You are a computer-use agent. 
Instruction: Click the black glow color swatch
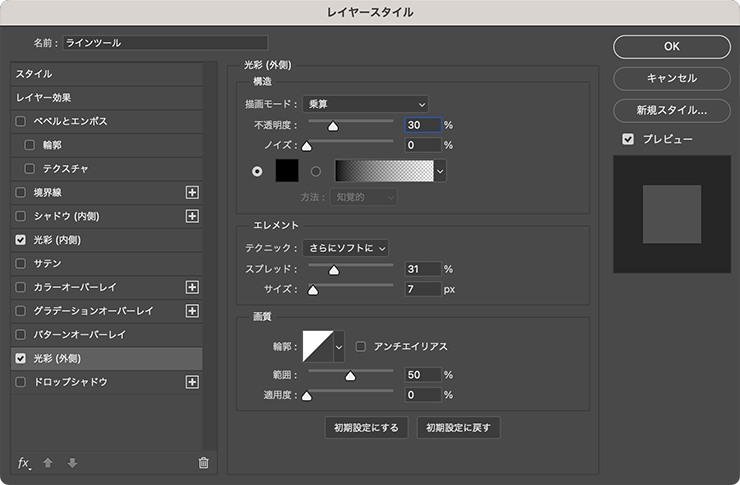point(287,171)
